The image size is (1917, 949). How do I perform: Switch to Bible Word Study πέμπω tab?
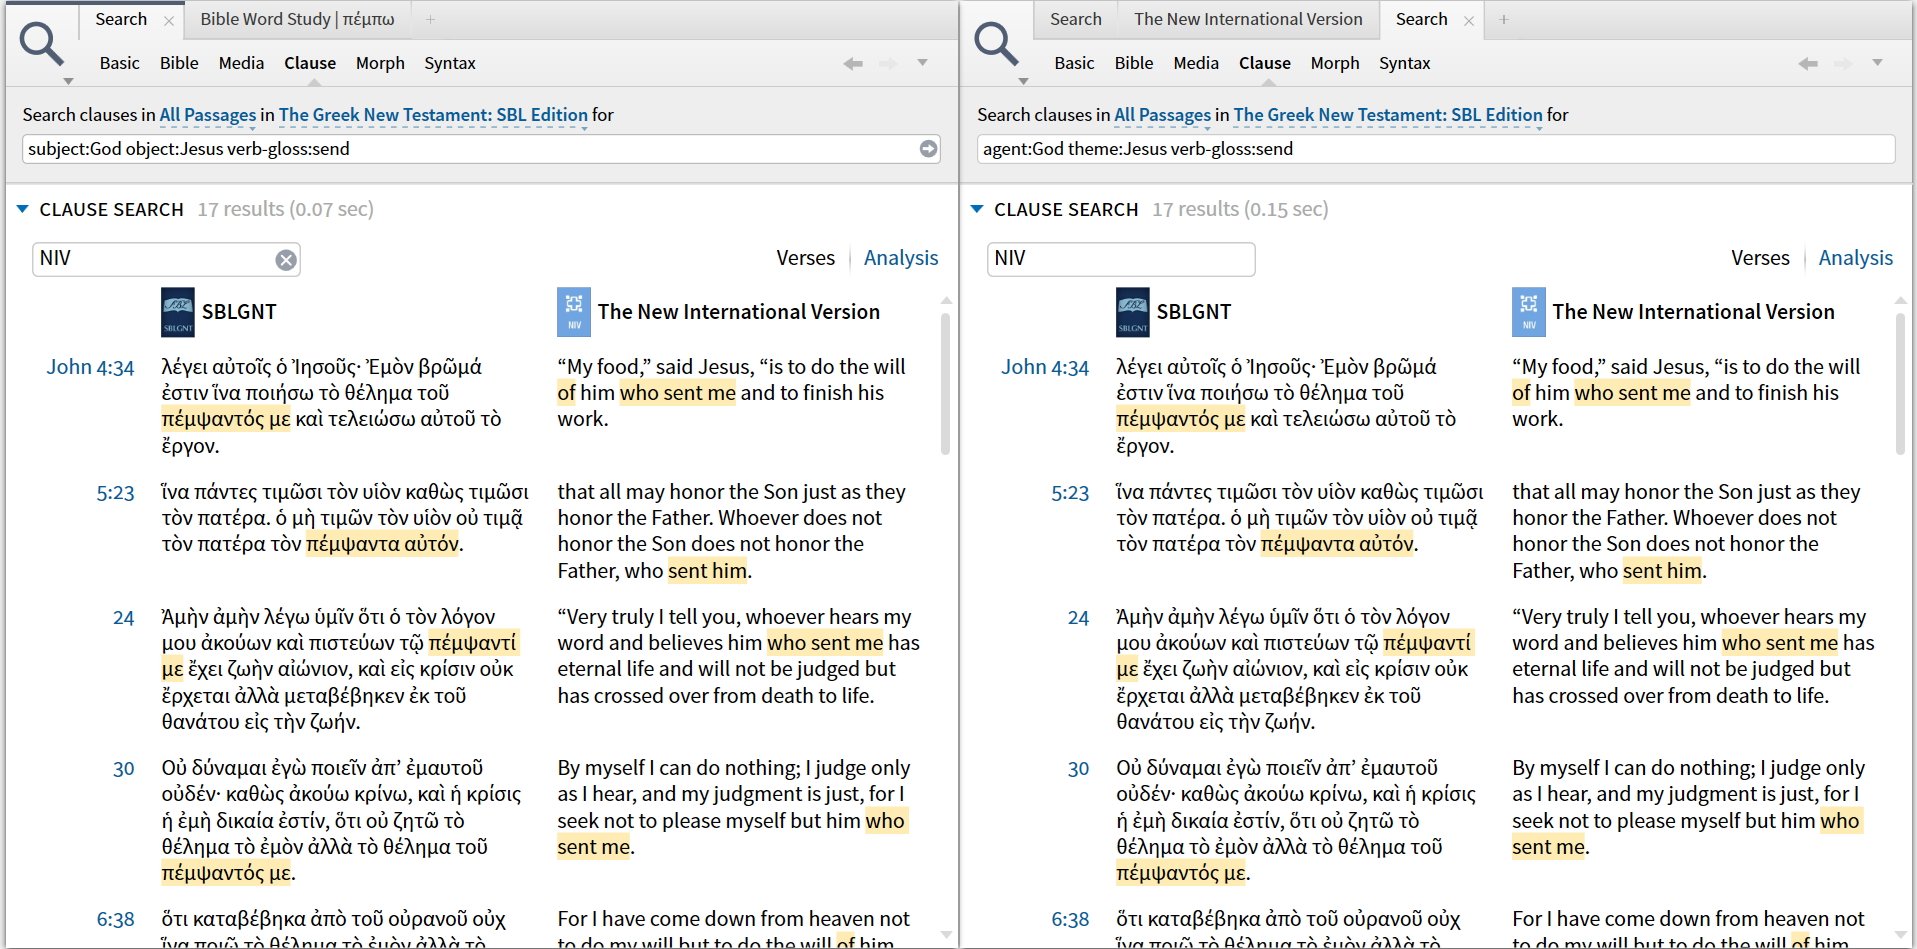tap(297, 19)
